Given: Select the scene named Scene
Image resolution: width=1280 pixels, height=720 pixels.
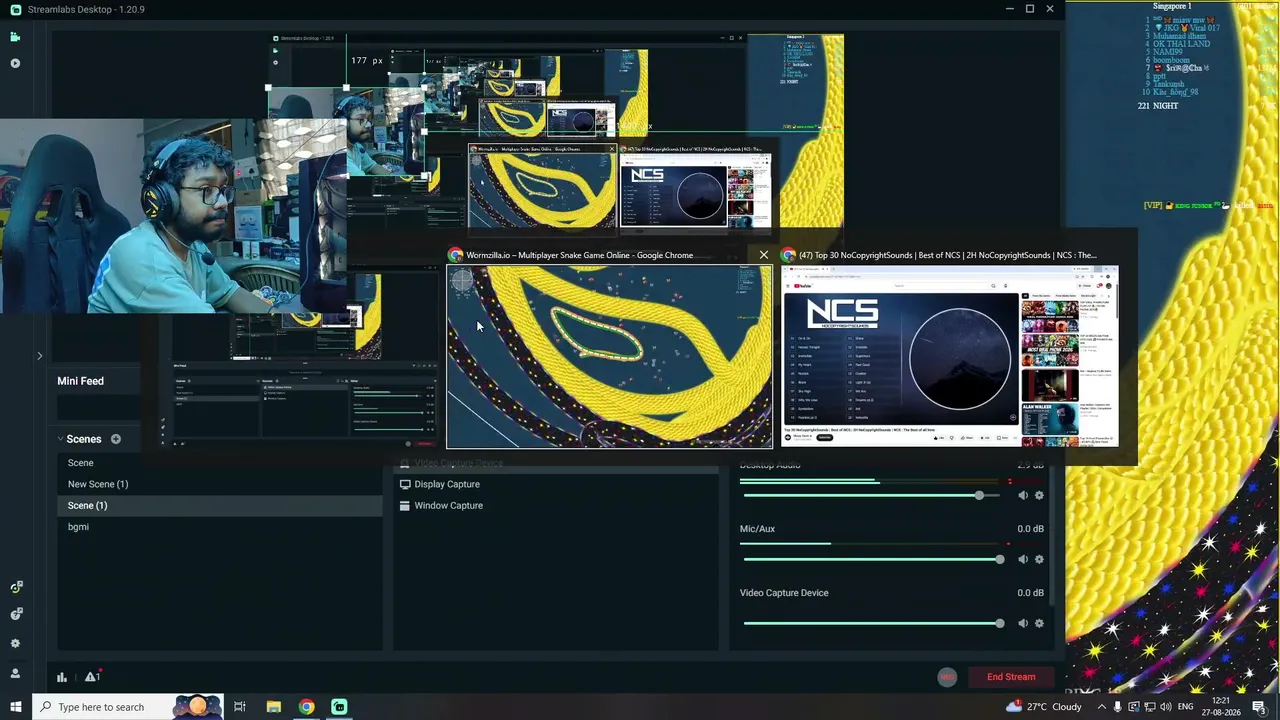Looking at the screenshot, I should click(220, 463).
